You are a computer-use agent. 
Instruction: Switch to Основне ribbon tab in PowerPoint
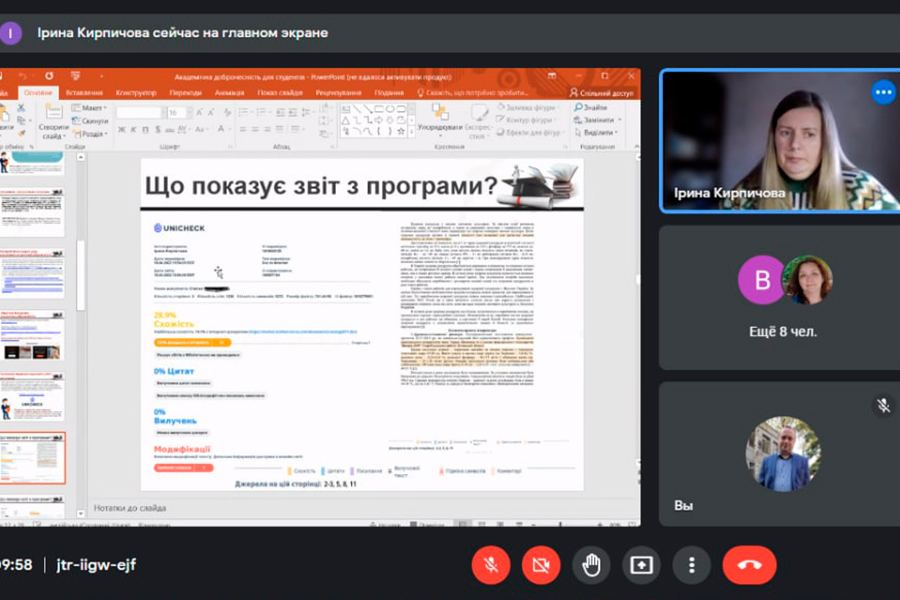pyautogui.click(x=38, y=92)
